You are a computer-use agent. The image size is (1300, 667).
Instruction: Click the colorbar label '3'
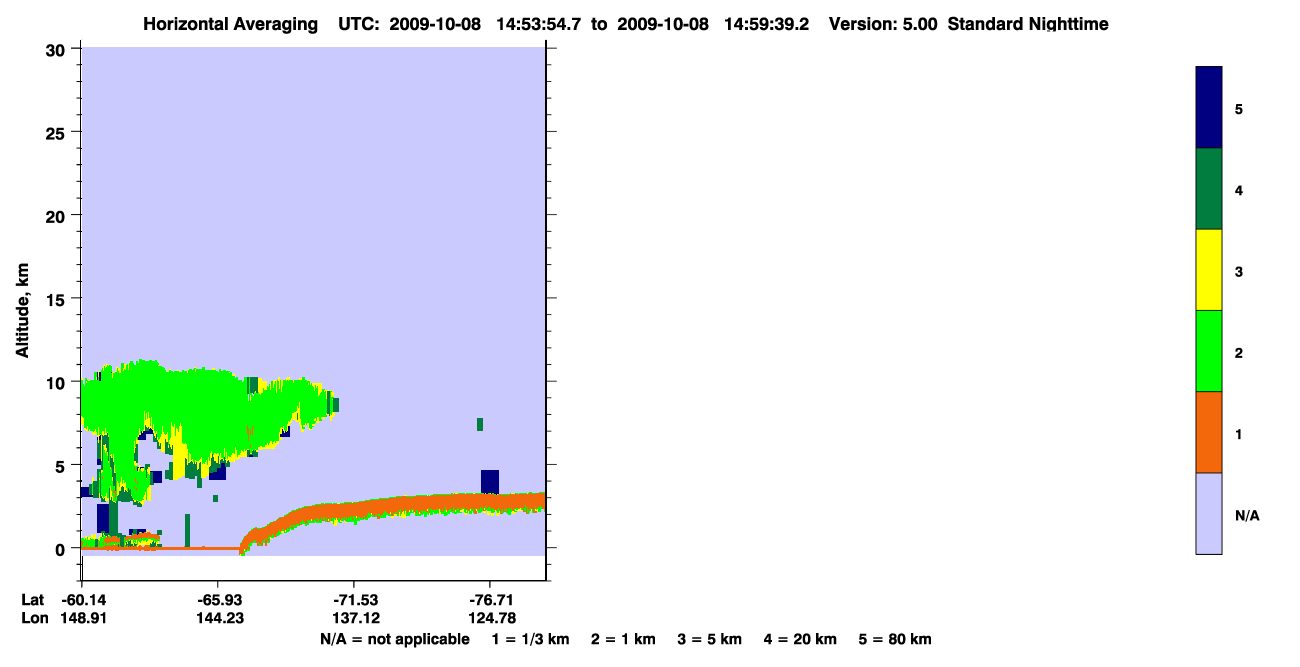[1239, 271]
